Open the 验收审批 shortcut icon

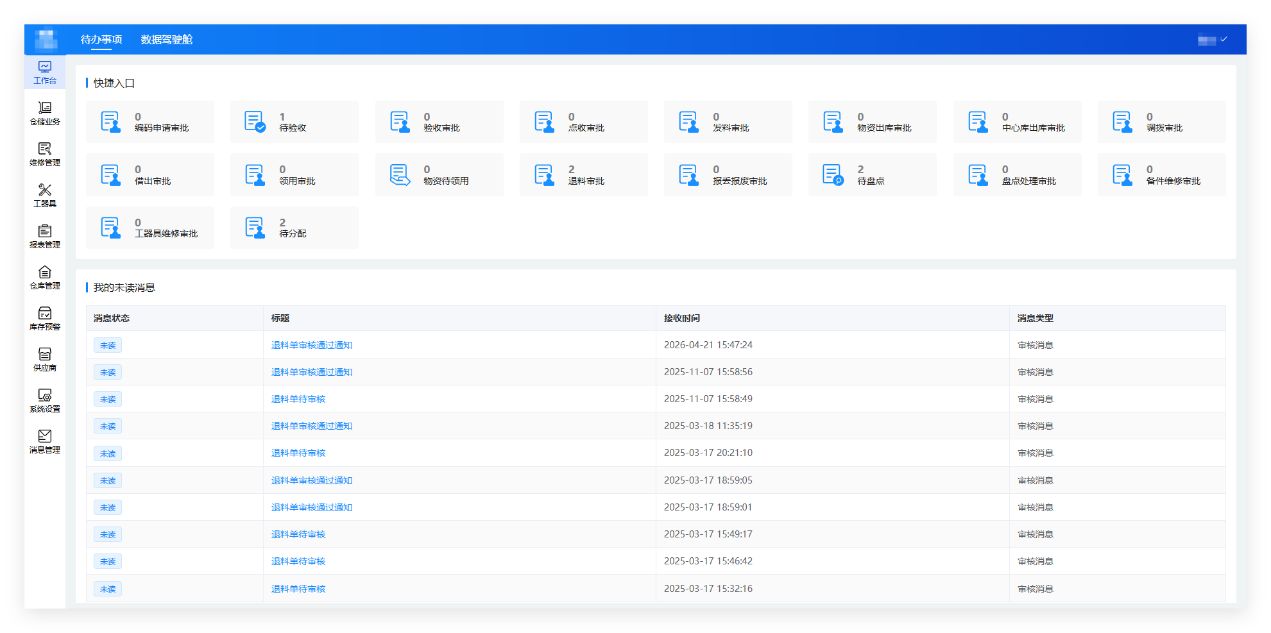(400, 122)
